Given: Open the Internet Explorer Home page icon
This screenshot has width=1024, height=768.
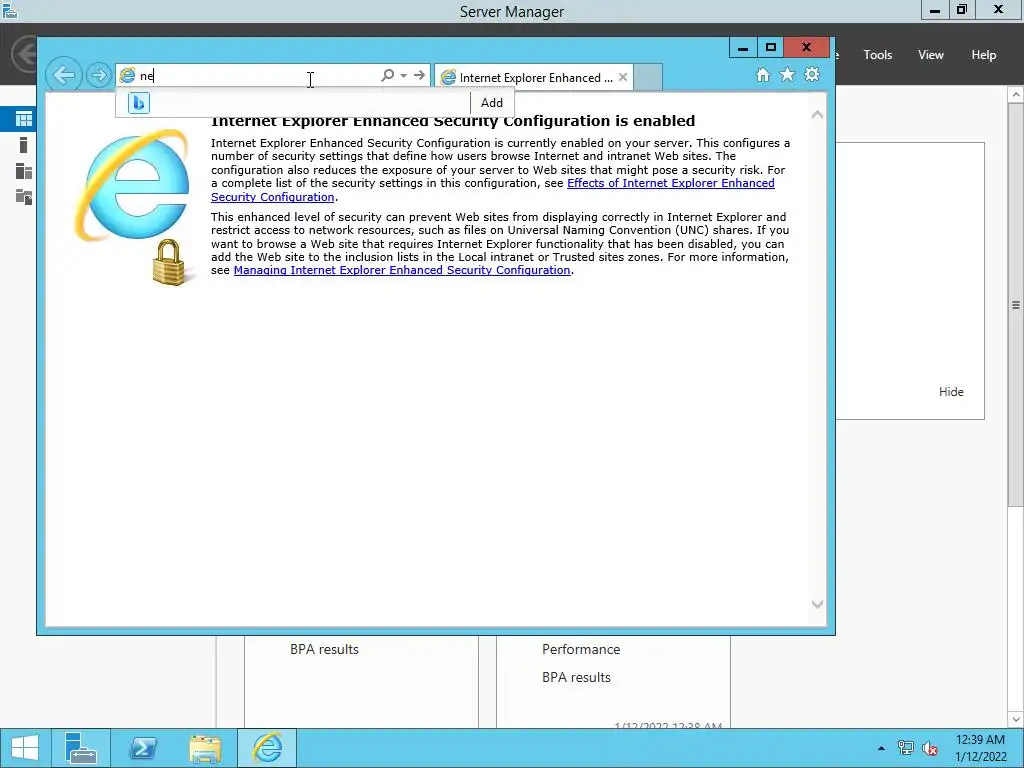Looking at the screenshot, I should pyautogui.click(x=763, y=75).
